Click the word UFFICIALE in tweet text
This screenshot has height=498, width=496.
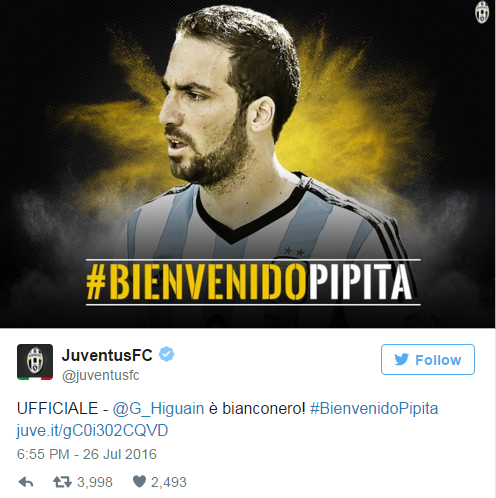[x=57, y=409]
